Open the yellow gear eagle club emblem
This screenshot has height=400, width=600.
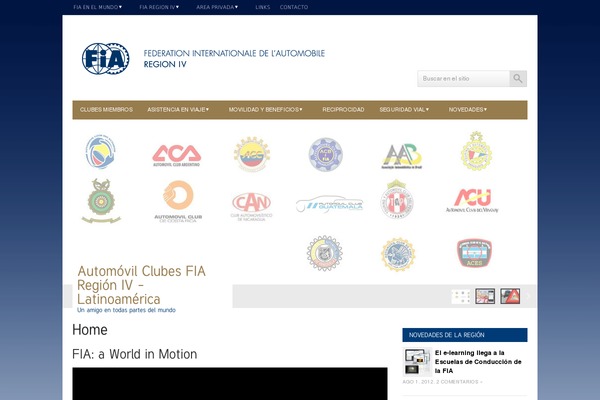[x=398, y=254]
